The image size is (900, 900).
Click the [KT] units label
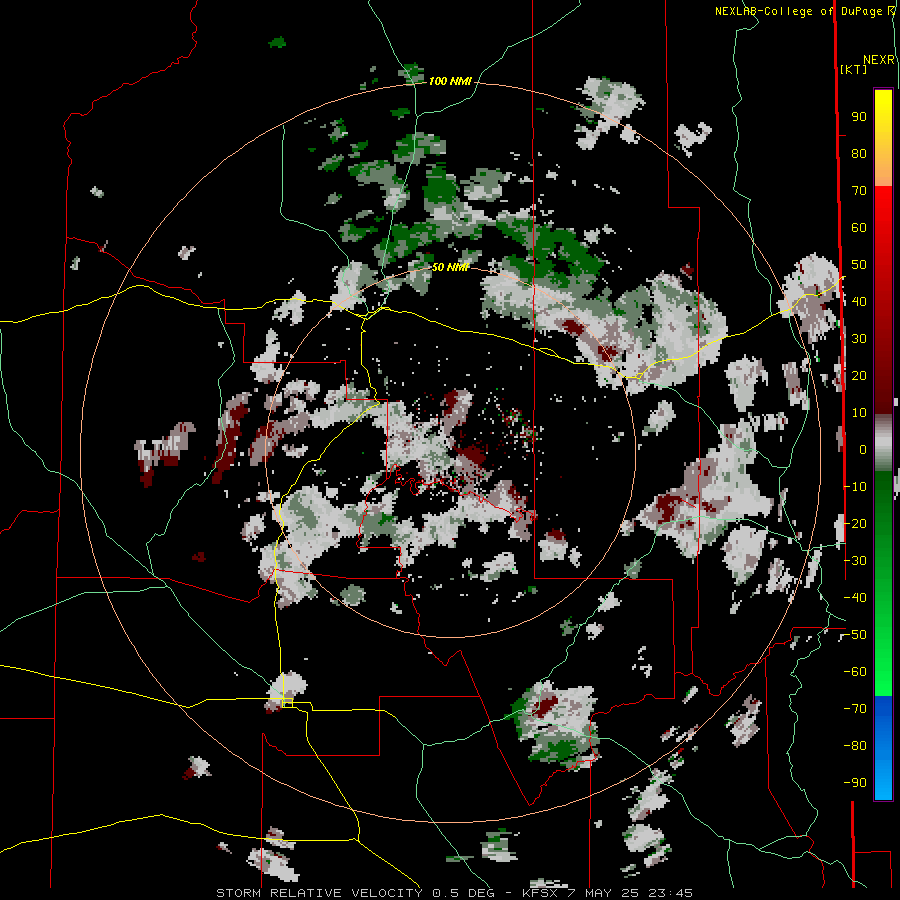pos(854,69)
